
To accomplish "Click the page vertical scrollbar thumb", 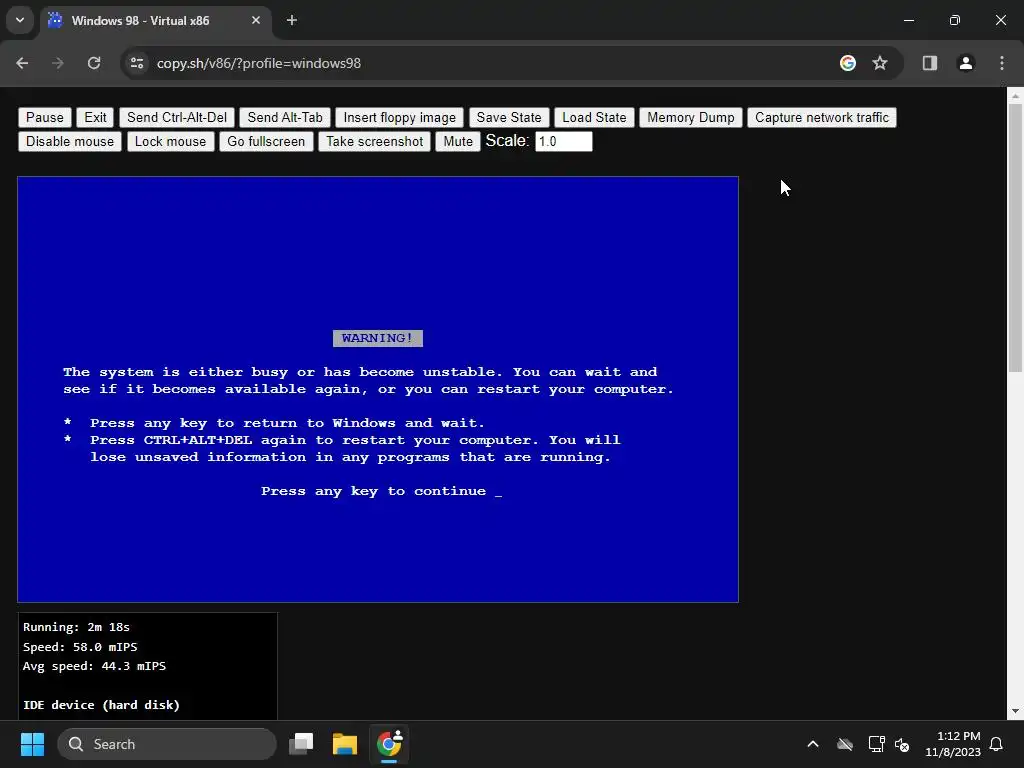I will click(1015, 238).
